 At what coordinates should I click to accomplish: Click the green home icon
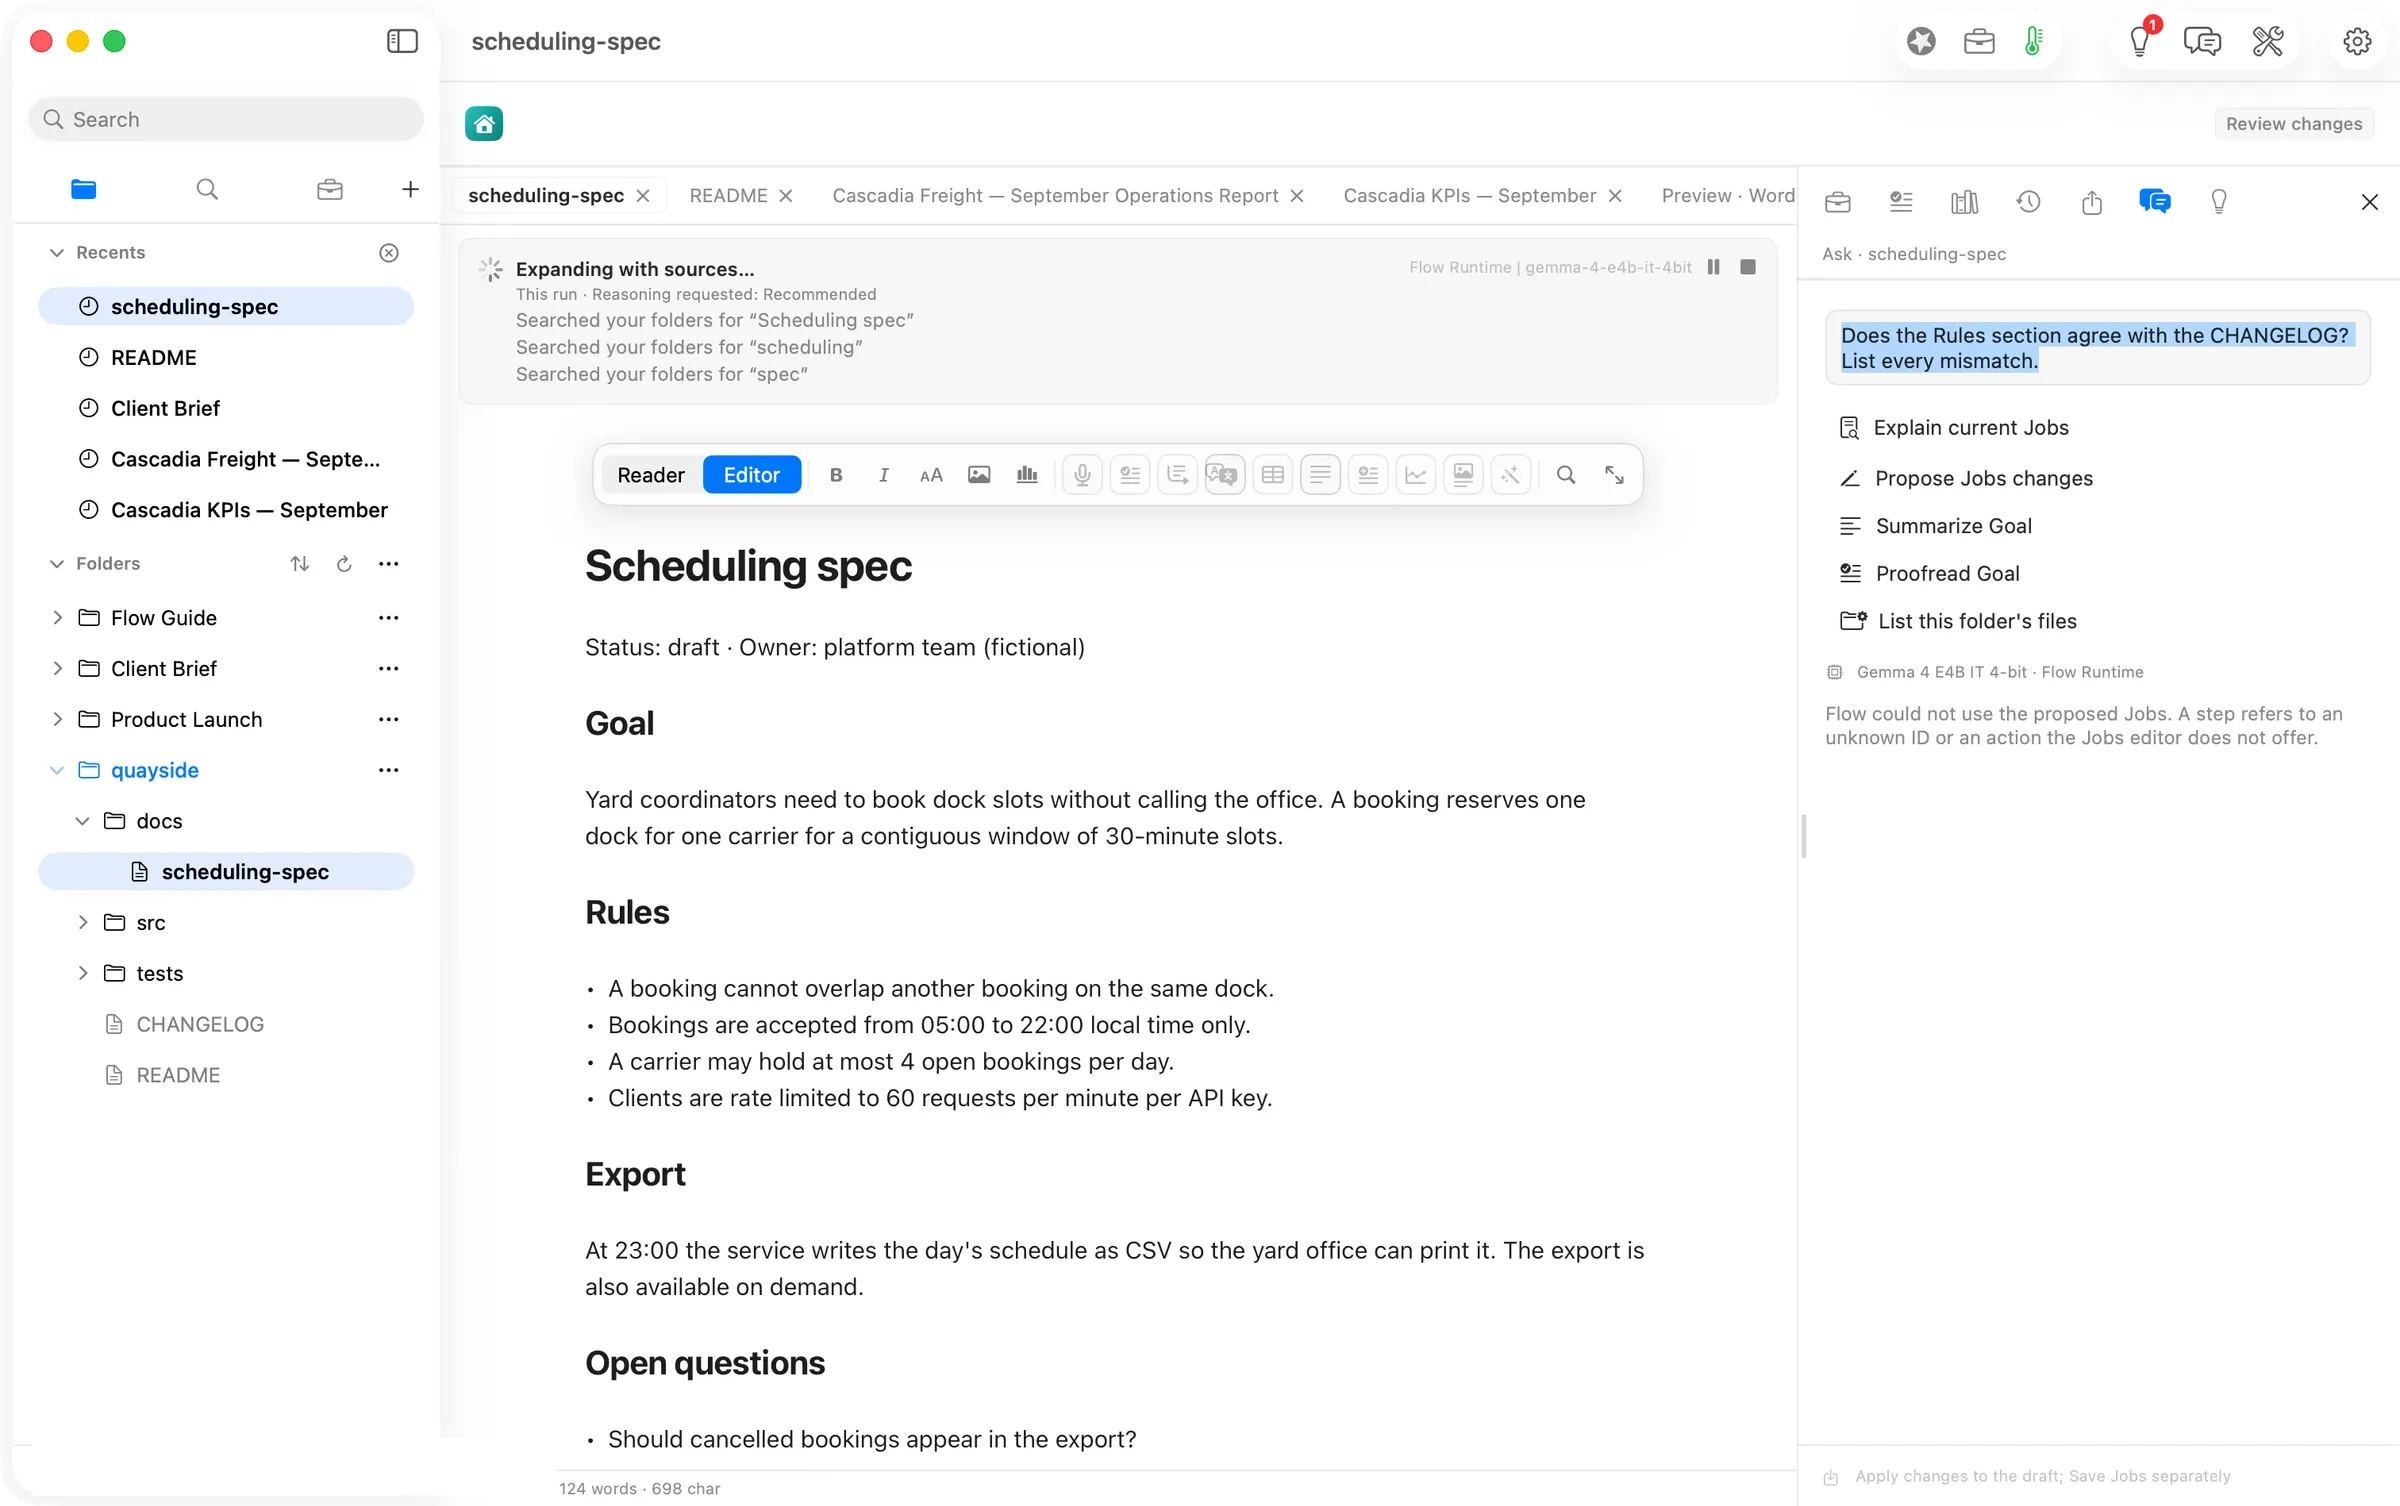tap(484, 124)
